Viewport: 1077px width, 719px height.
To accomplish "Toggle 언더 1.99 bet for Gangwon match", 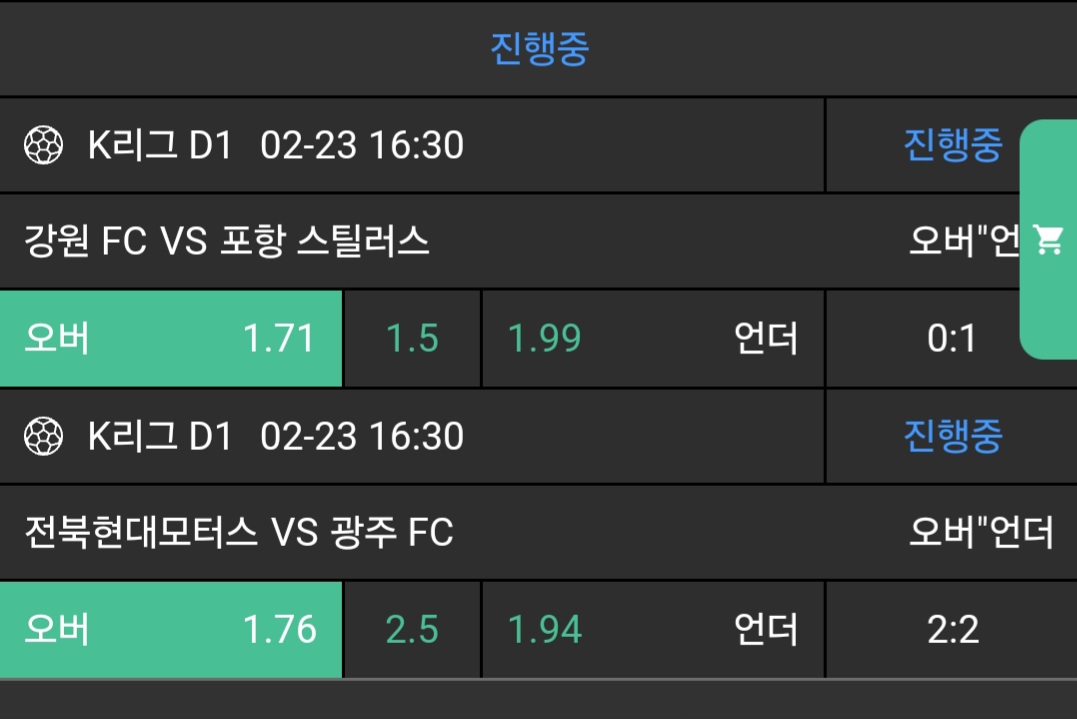I will click(653, 339).
